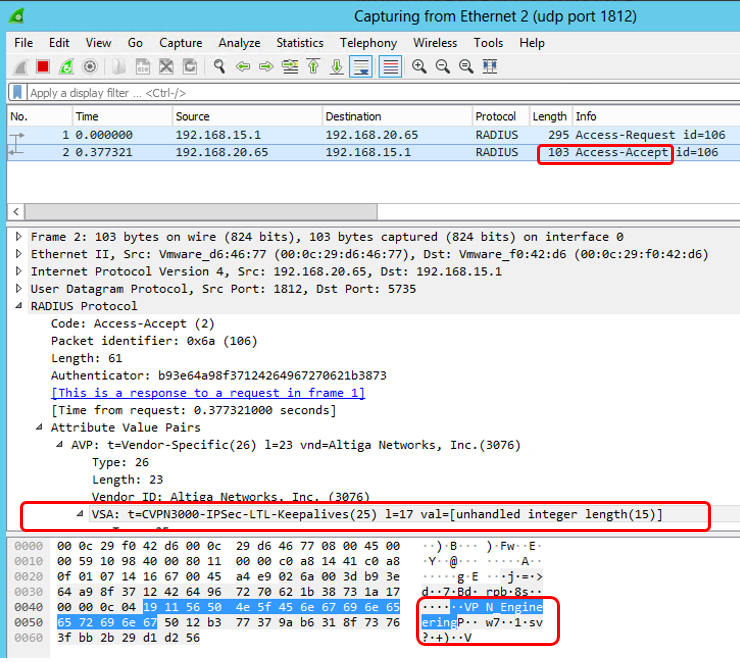The image size is (740, 662).
Task: Zoom in on the packet text
Action: pos(419,67)
